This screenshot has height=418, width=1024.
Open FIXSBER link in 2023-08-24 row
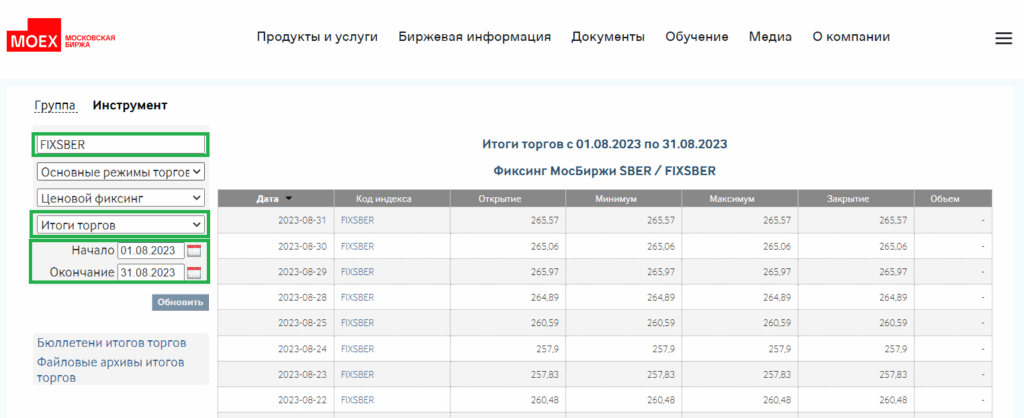tap(358, 349)
